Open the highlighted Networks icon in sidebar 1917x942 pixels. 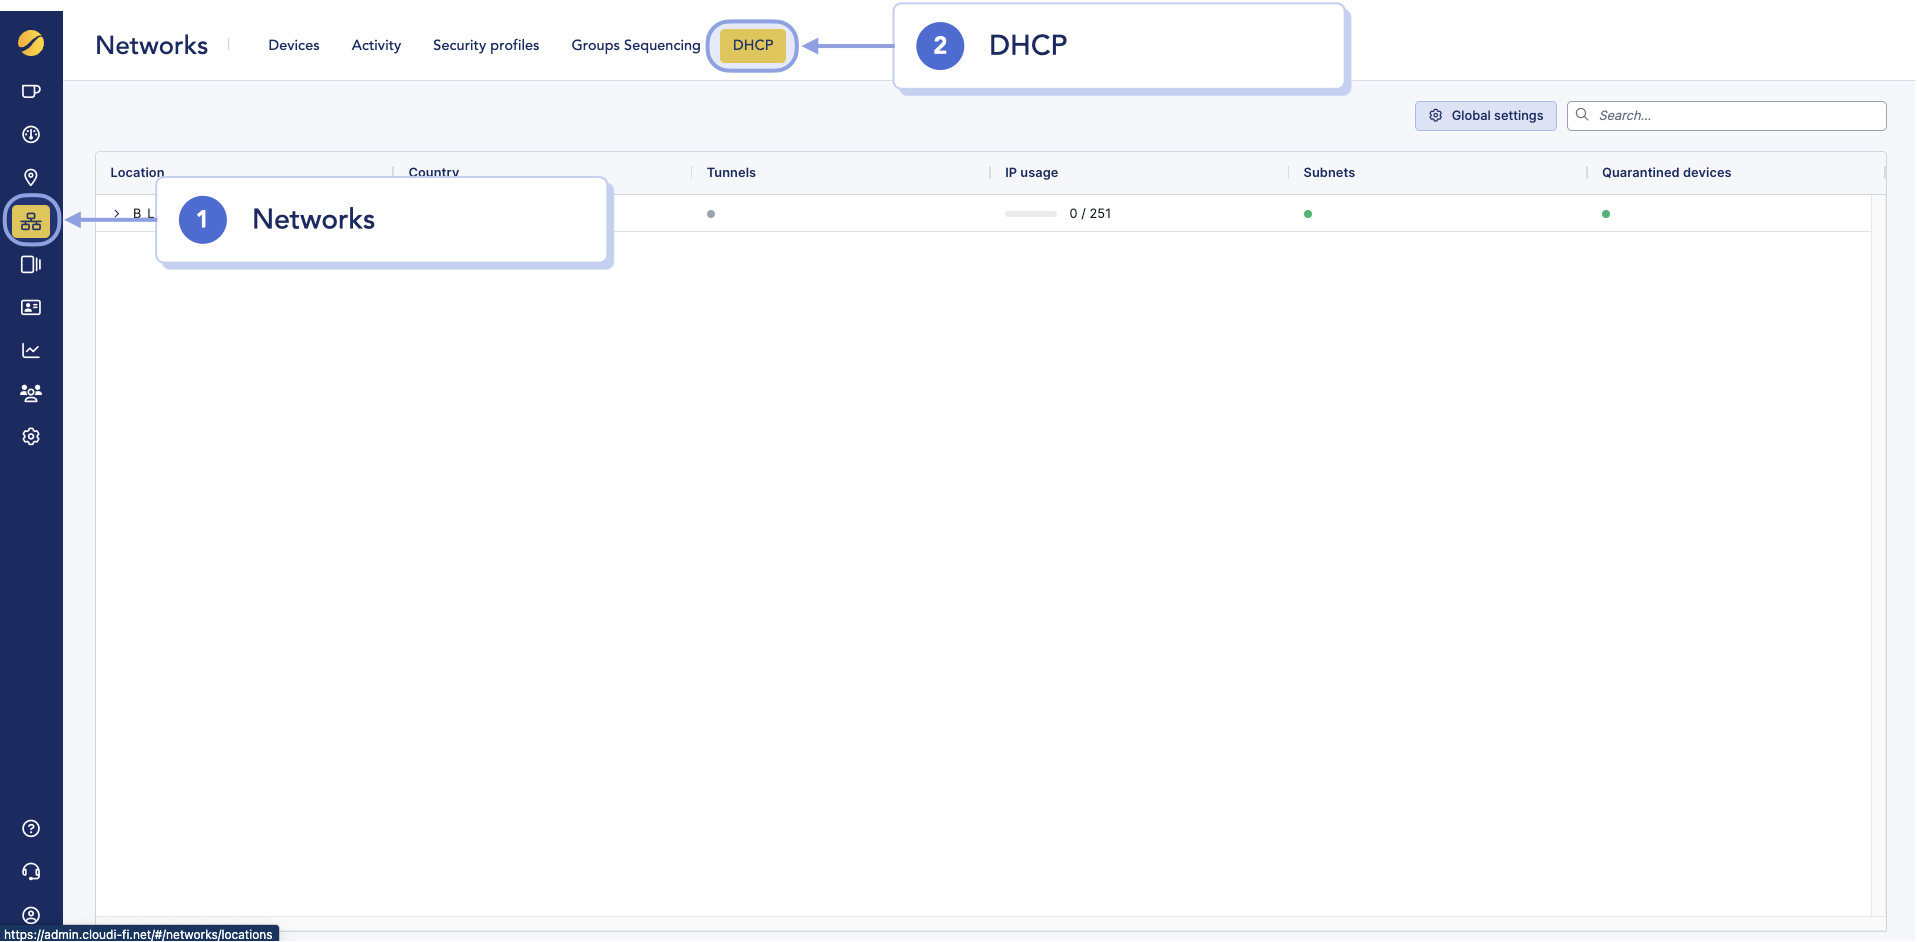pyautogui.click(x=31, y=221)
